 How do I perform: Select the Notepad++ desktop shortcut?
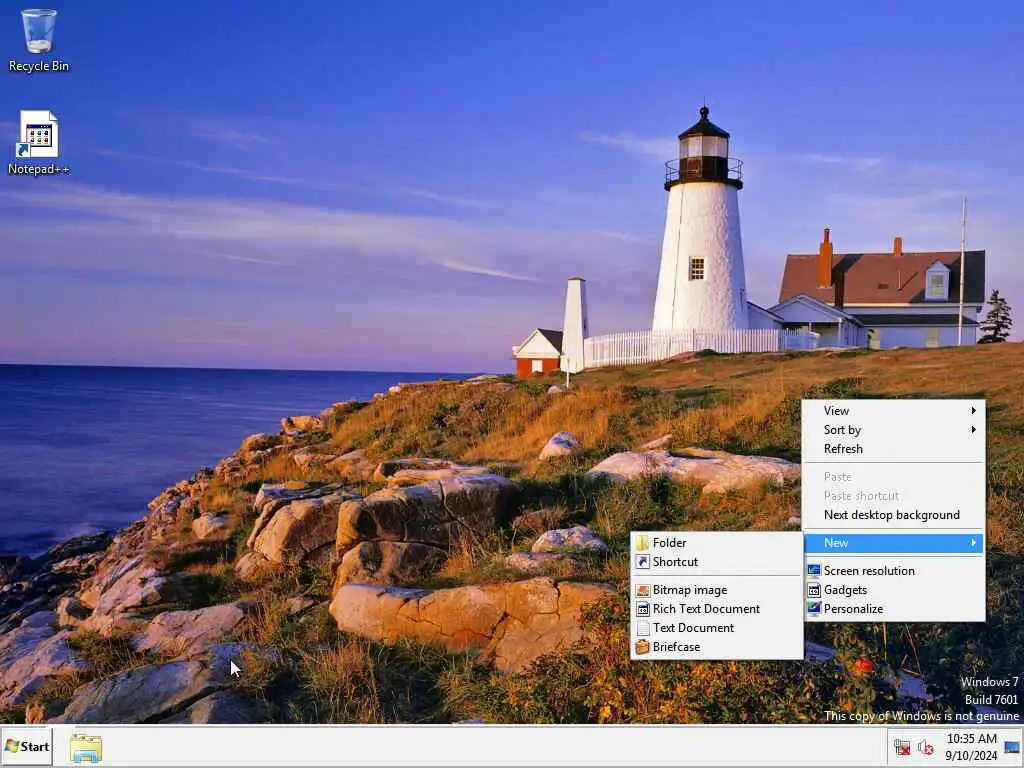[39, 143]
